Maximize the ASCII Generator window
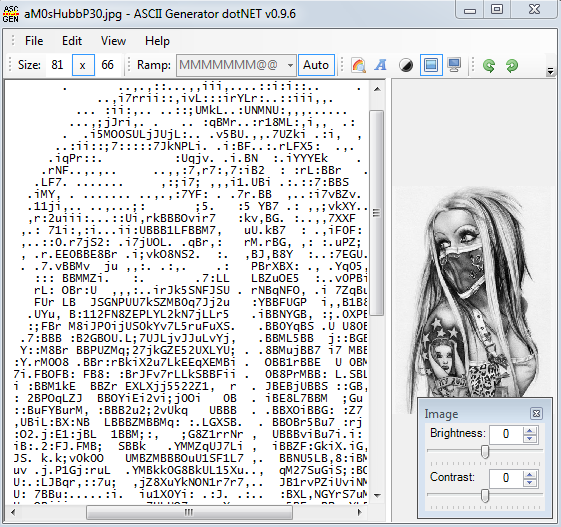The height and width of the screenshot is (527, 561). pos(497,10)
